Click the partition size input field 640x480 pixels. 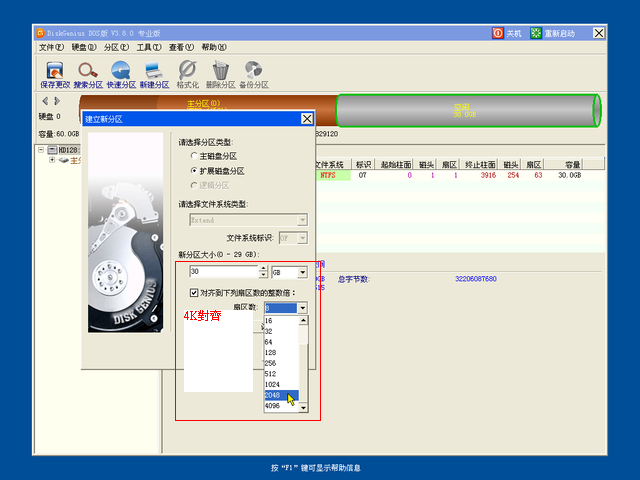pyautogui.click(x=224, y=272)
